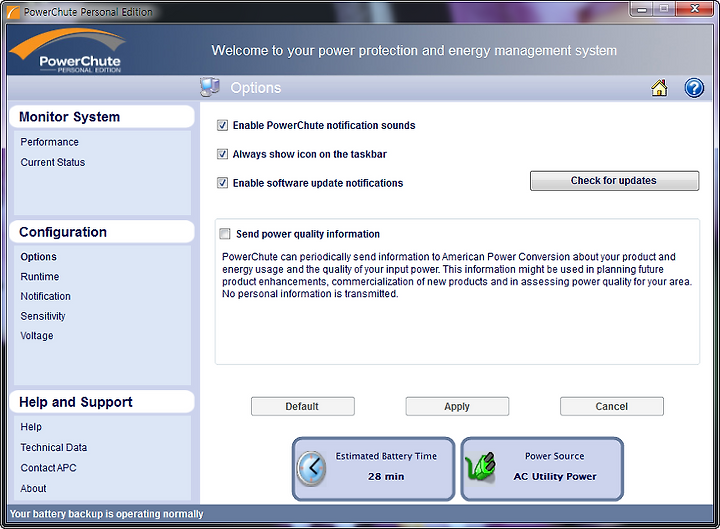Open Notification settings
720x529 pixels.
pyautogui.click(x=45, y=297)
